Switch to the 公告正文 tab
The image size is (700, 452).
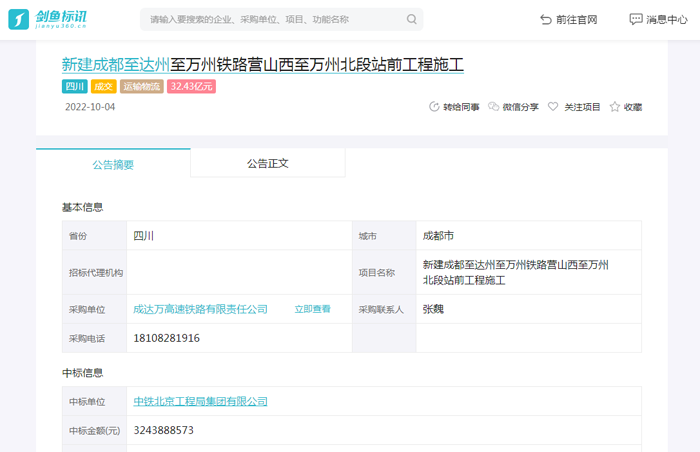[267, 163]
